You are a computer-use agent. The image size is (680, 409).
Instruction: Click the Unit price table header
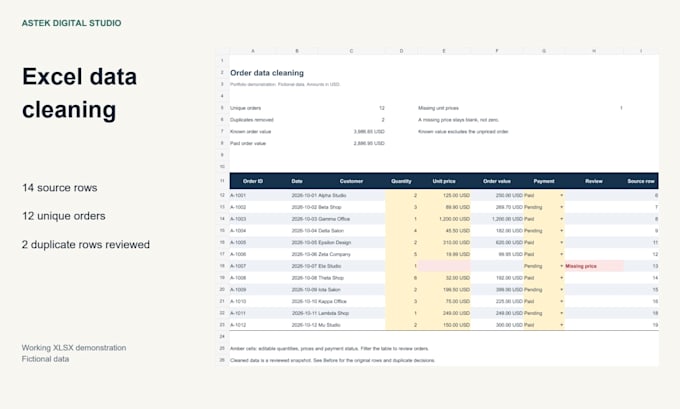(444, 181)
